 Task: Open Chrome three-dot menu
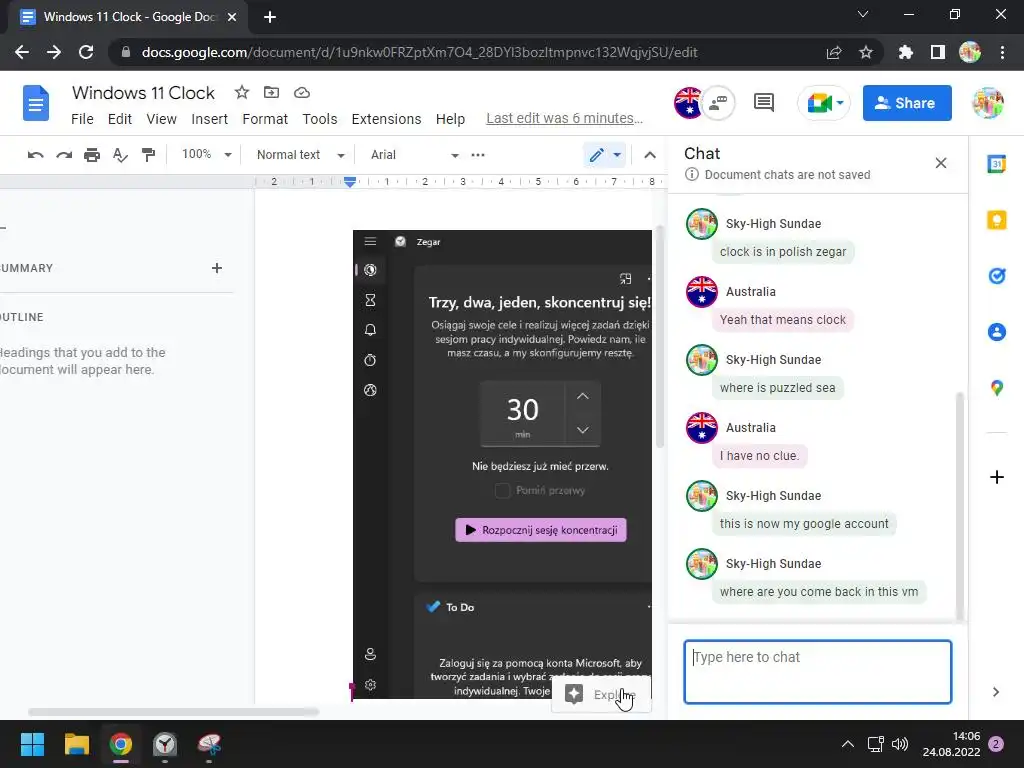(x=1002, y=52)
